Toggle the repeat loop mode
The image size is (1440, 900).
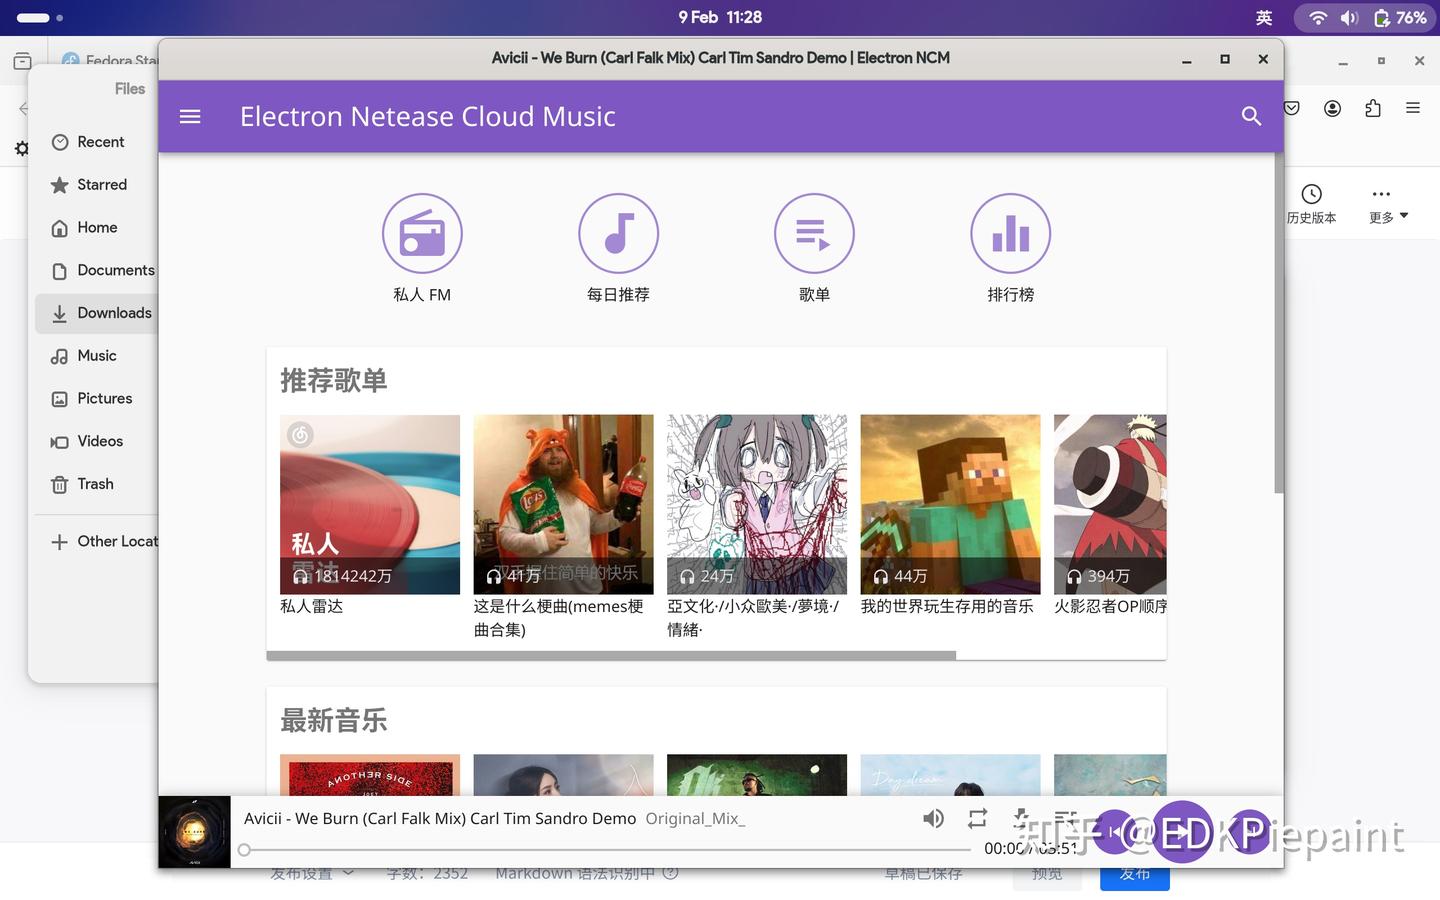coord(977,818)
